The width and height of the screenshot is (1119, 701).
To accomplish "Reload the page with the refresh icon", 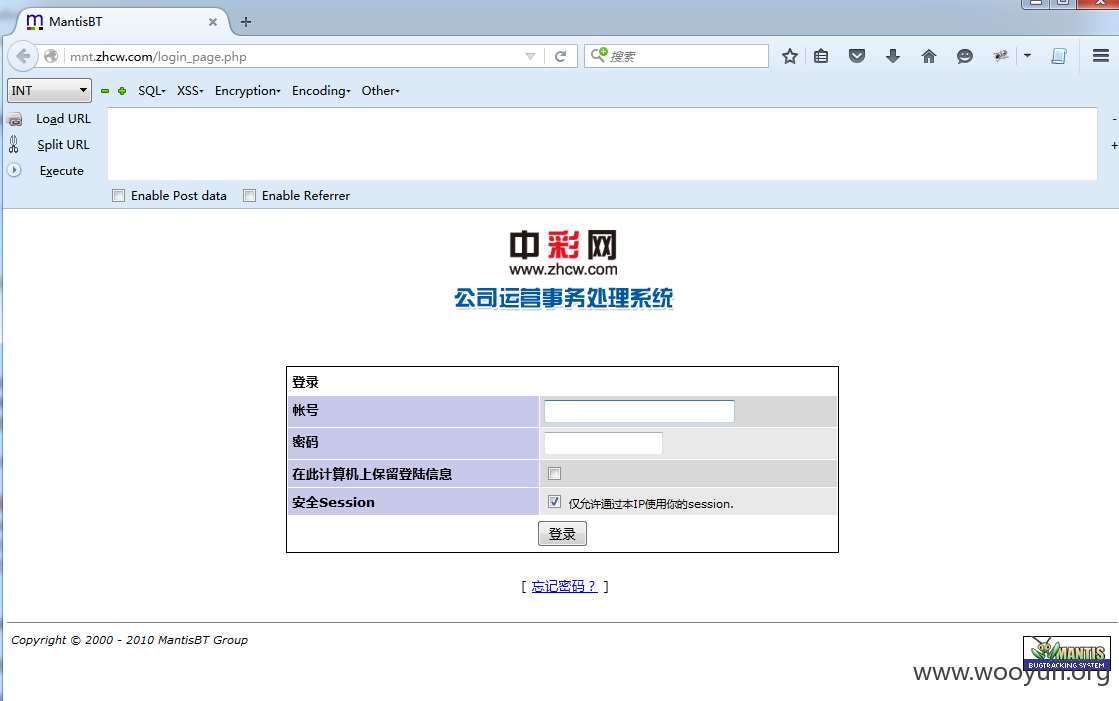I will click(x=560, y=56).
